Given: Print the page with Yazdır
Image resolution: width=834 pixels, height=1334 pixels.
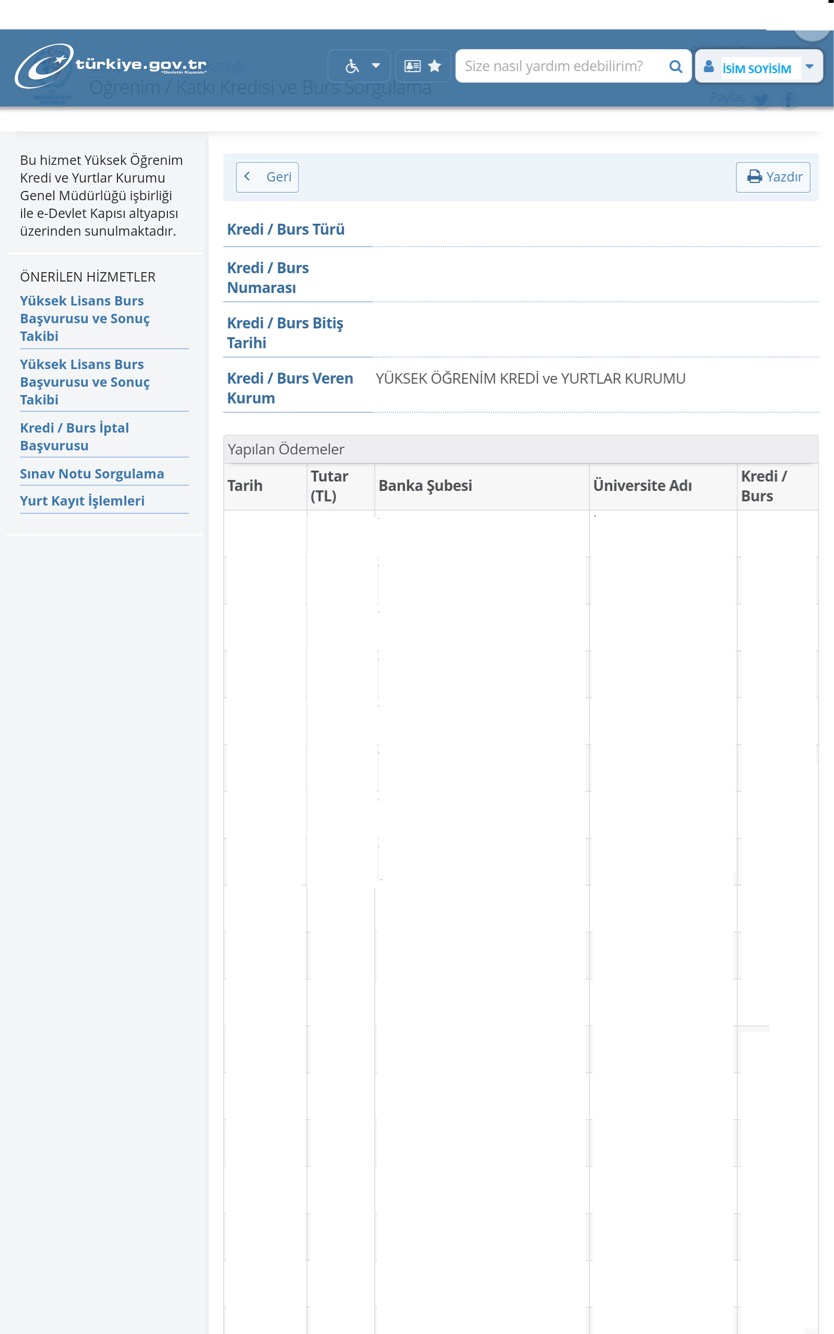Looking at the screenshot, I should (773, 177).
